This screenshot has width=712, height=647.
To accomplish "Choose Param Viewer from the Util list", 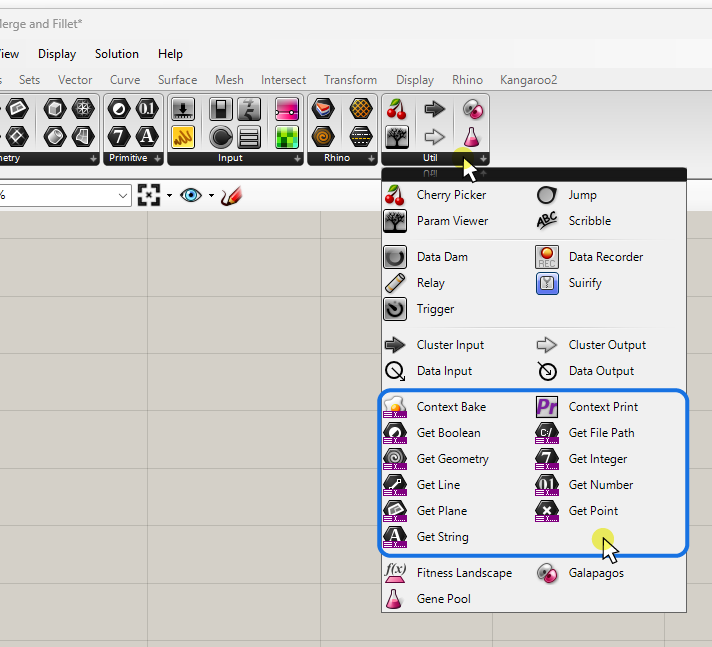I will [x=452, y=221].
